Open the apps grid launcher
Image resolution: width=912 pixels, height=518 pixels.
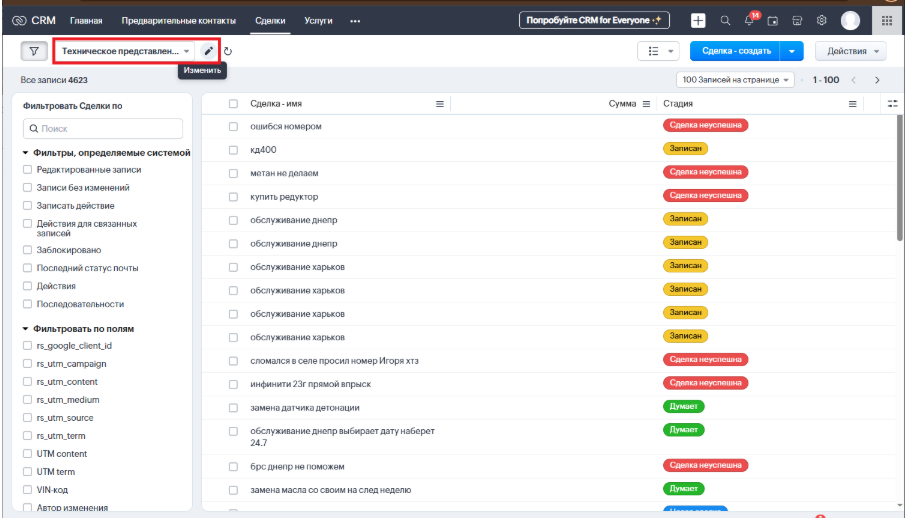coord(886,20)
